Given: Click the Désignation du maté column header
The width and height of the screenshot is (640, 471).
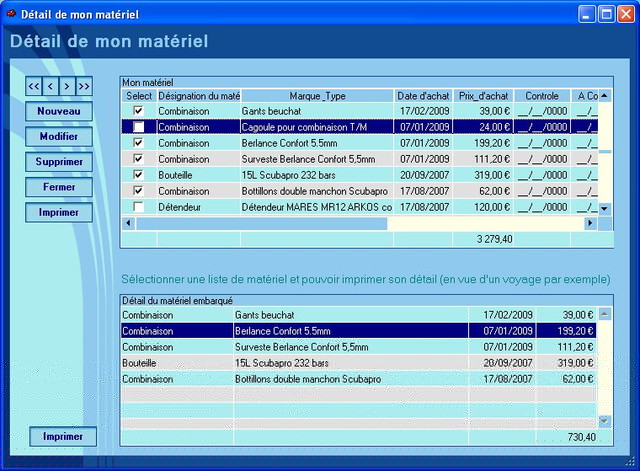Looking at the screenshot, I should pos(199,96).
